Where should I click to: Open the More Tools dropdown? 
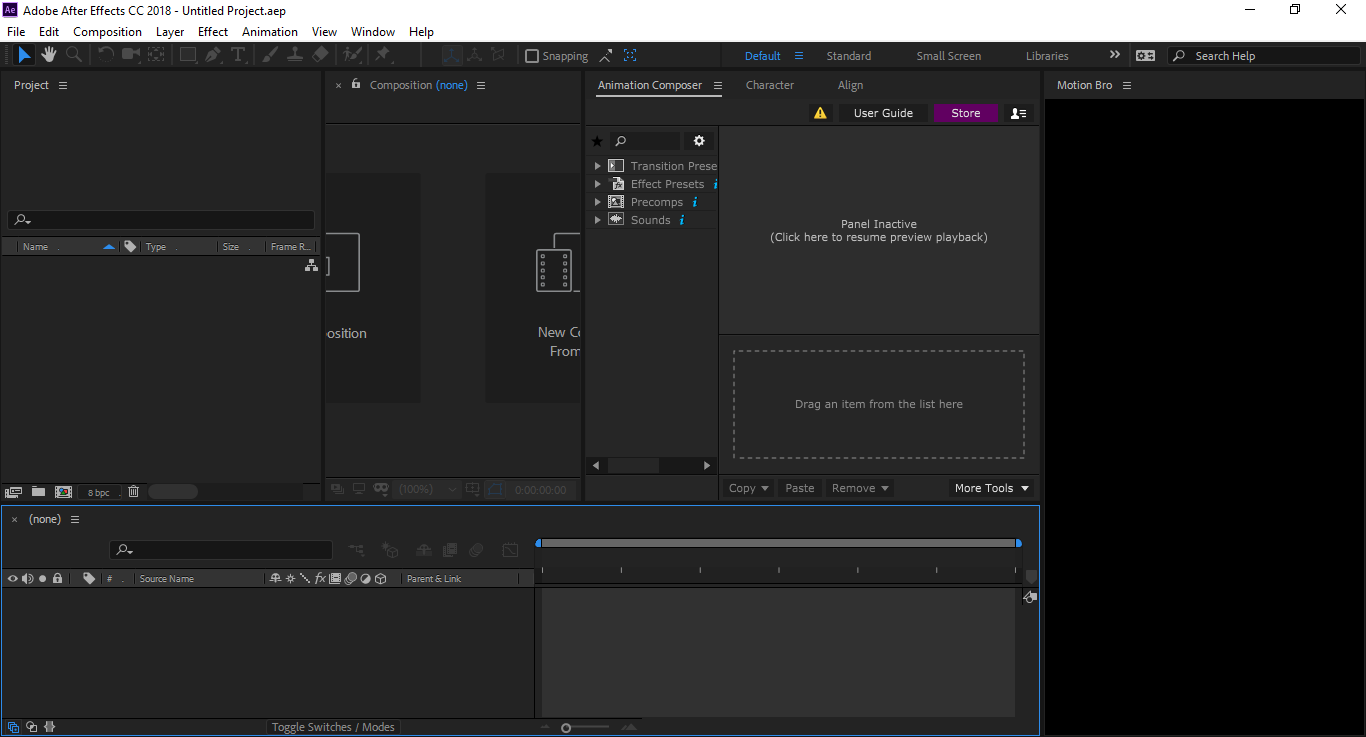coord(991,488)
